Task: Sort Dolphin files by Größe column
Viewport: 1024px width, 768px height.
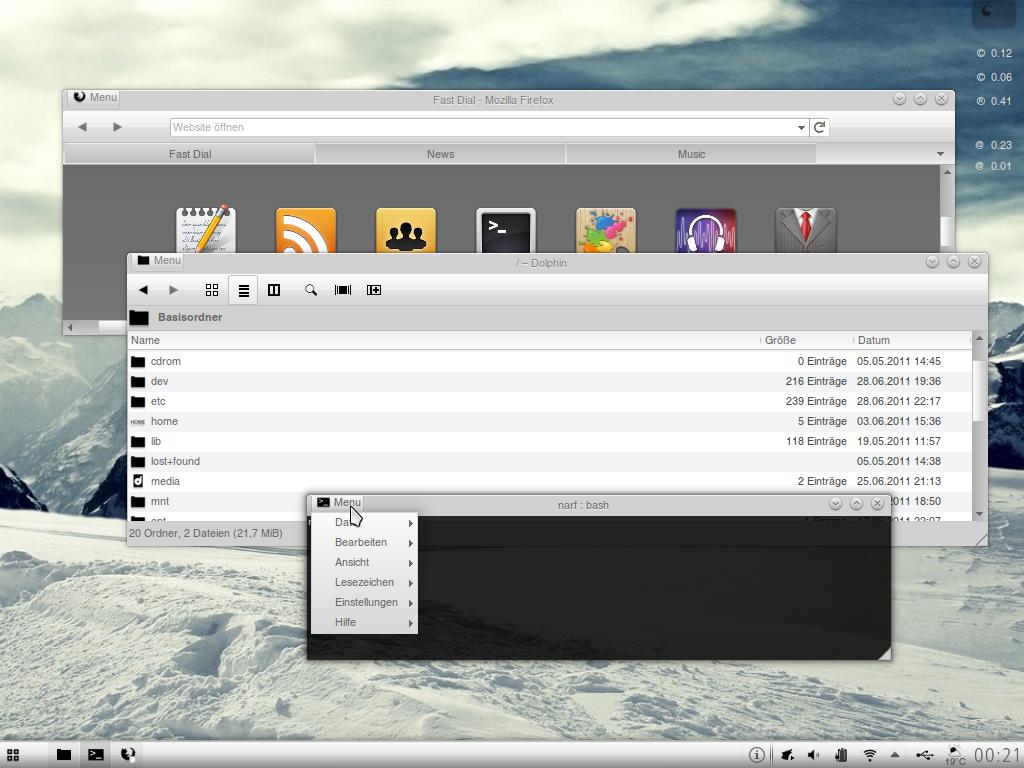Action: point(807,340)
